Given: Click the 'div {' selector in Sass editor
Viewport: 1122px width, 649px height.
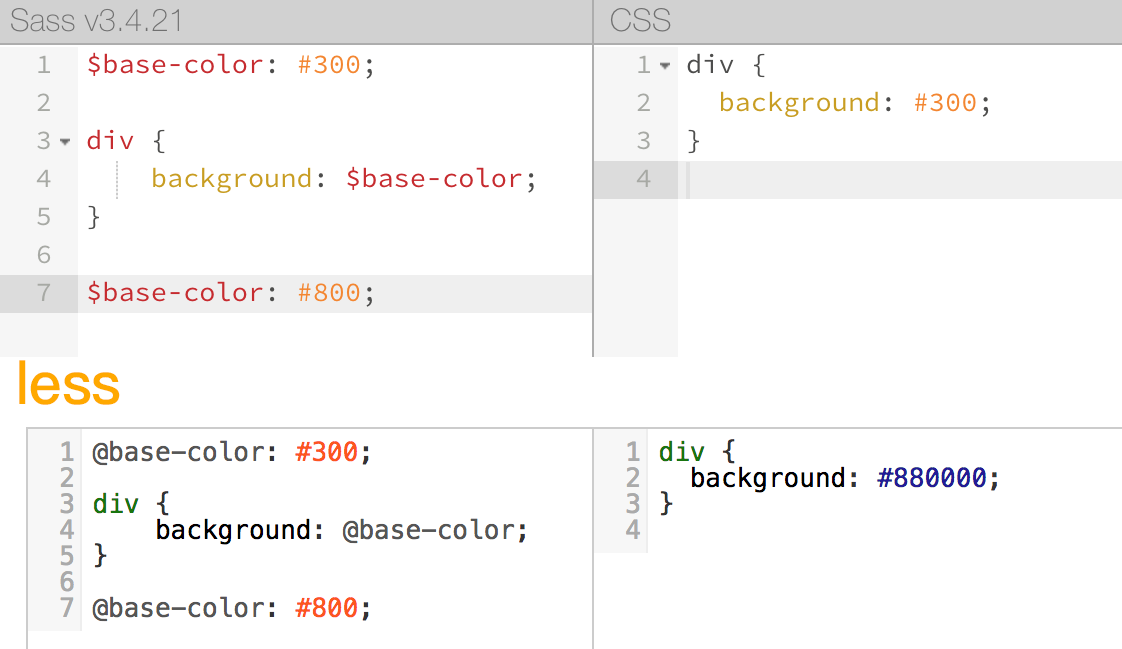Looking at the screenshot, I should pos(126,141).
